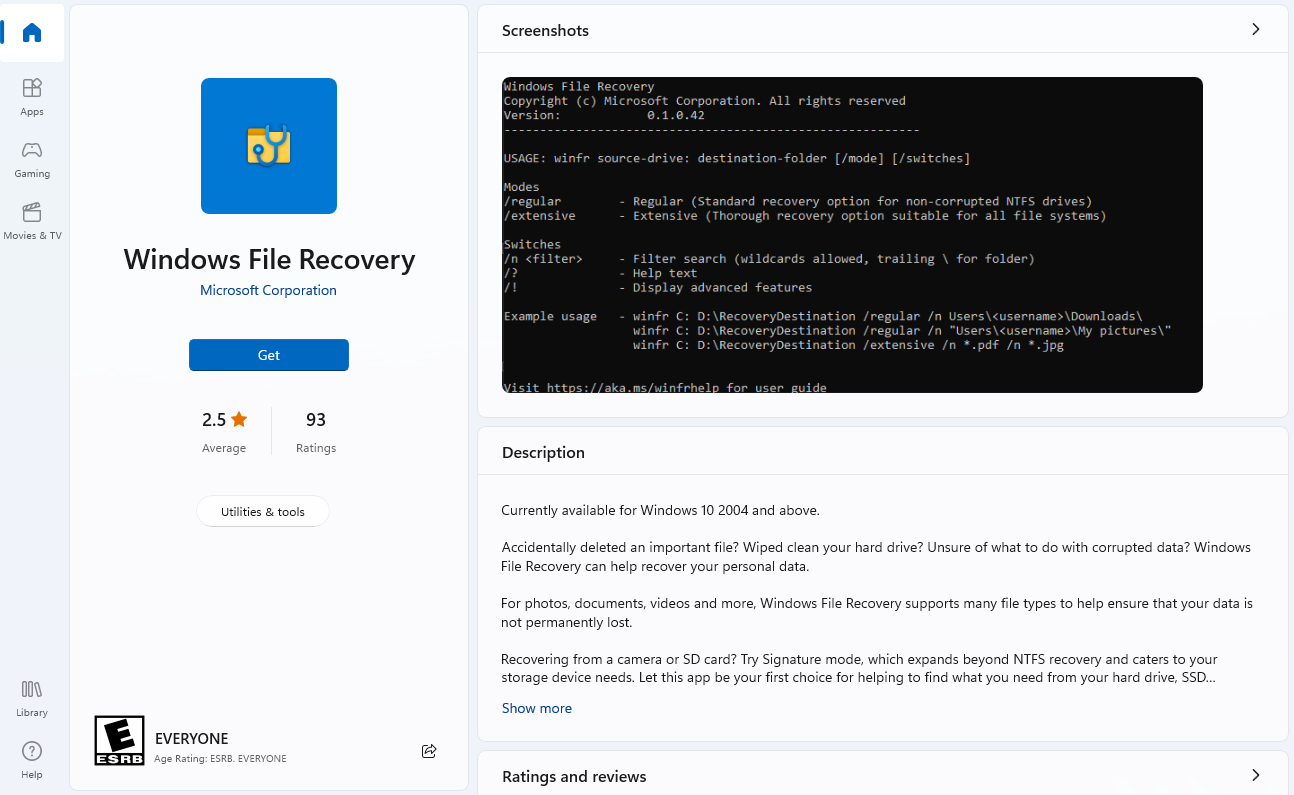
Task: Open the Apps section in the sidebar
Action: coord(31,95)
